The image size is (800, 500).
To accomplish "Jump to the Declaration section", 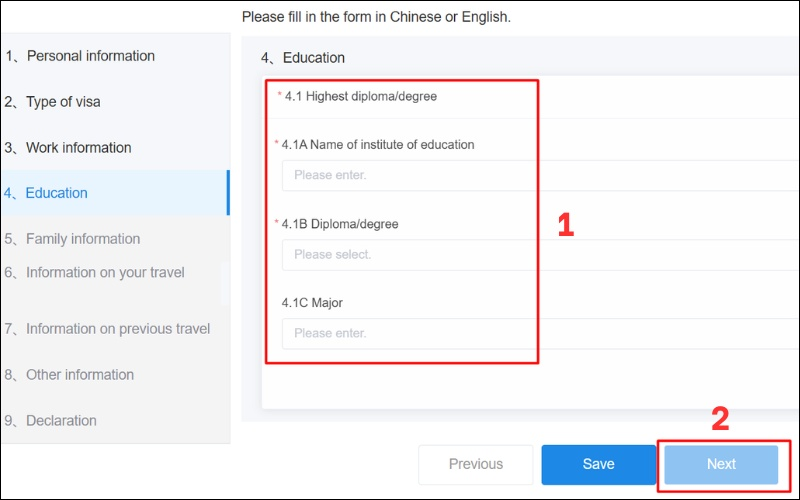I will (61, 421).
